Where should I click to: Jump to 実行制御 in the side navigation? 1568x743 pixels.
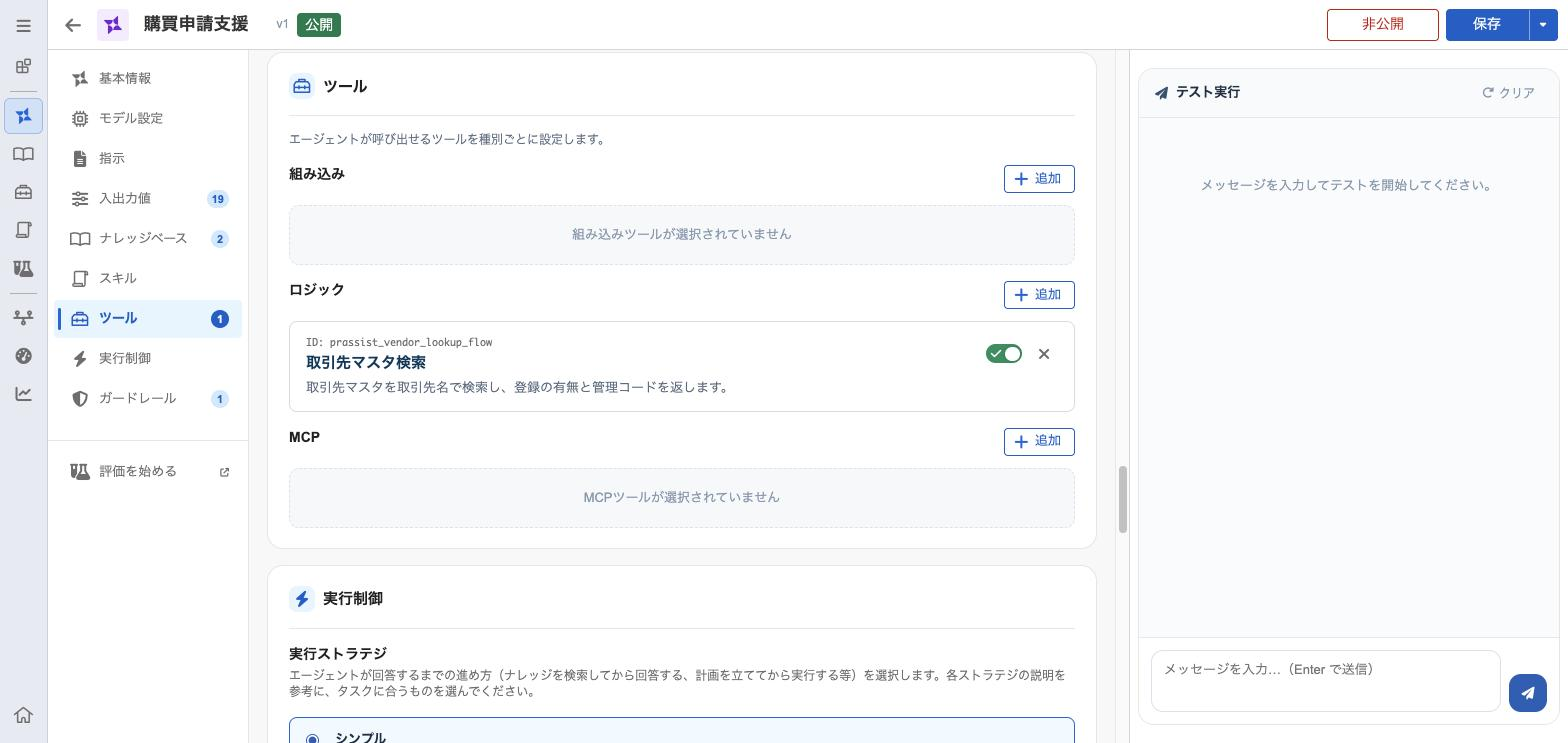pyautogui.click(x=148, y=358)
